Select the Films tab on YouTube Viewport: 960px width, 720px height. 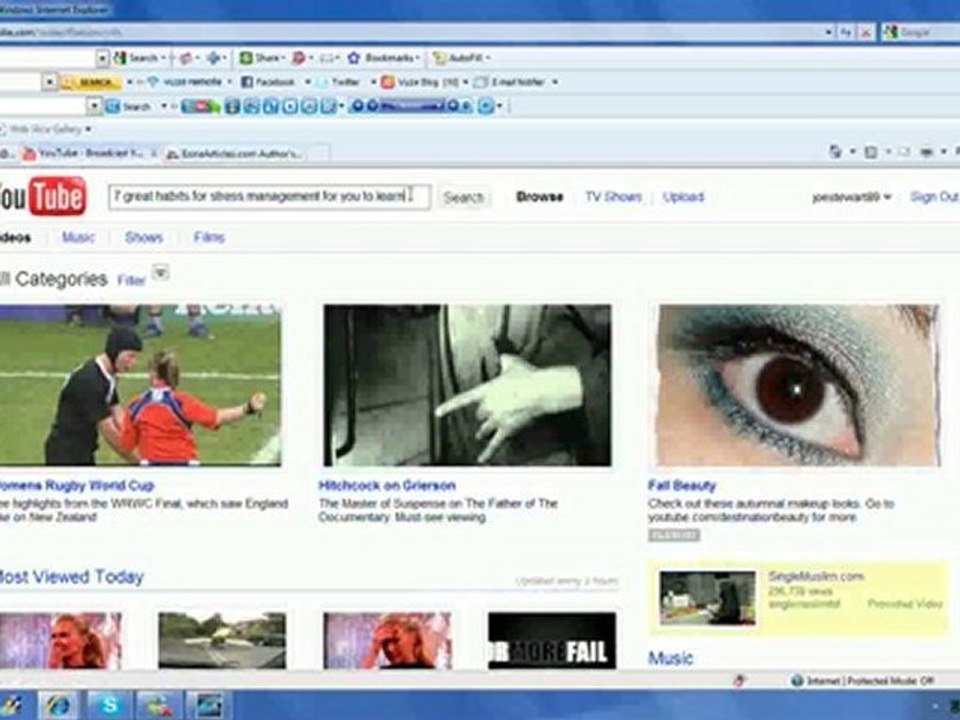(x=209, y=237)
